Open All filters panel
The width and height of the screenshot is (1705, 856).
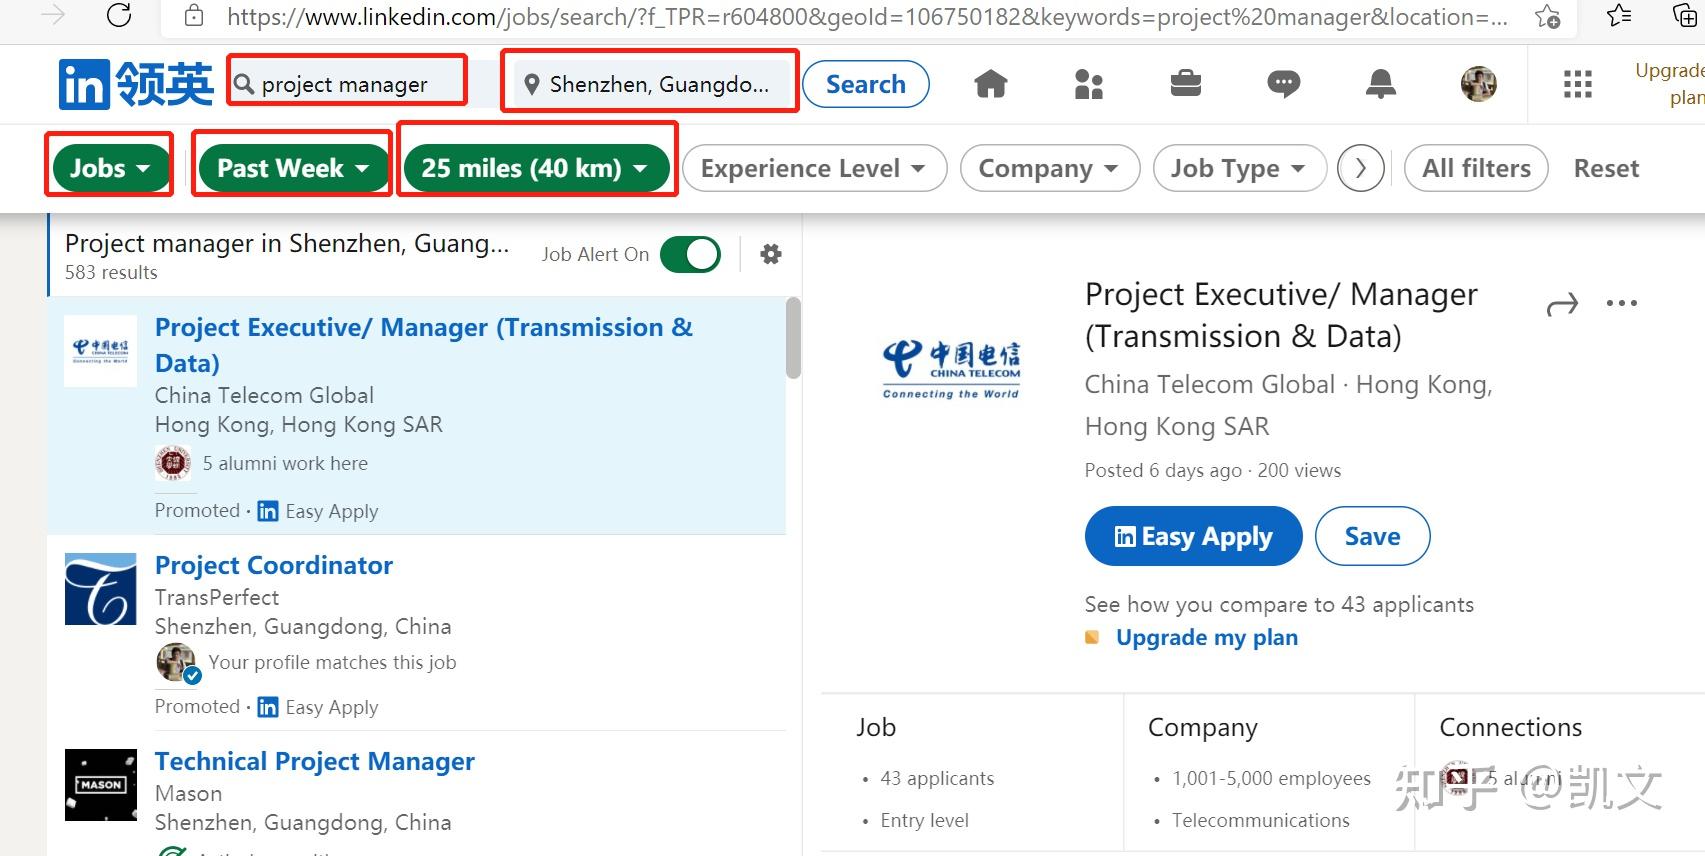click(x=1476, y=168)
